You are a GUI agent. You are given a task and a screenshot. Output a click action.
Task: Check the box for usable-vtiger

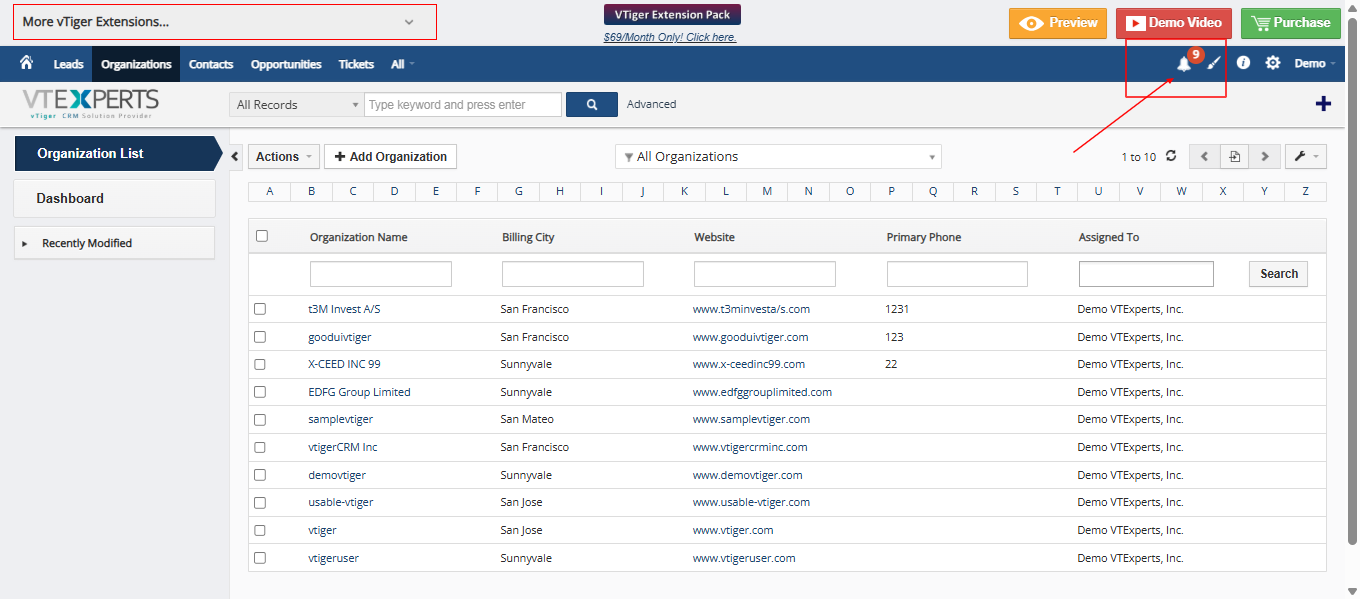(260, 502)
